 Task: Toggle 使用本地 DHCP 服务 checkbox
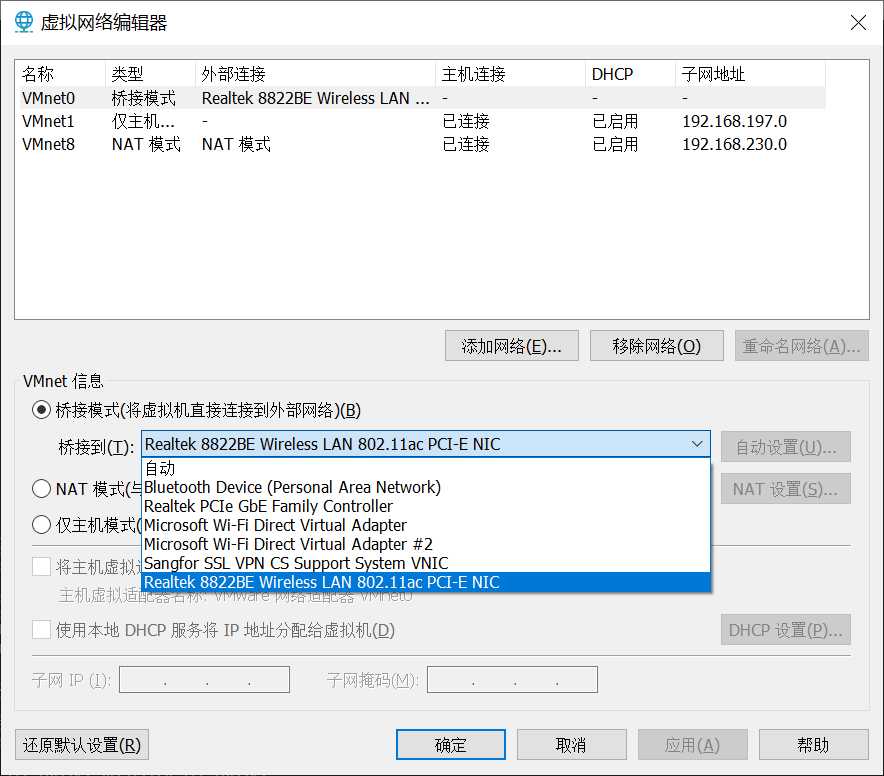click(41, 629)
